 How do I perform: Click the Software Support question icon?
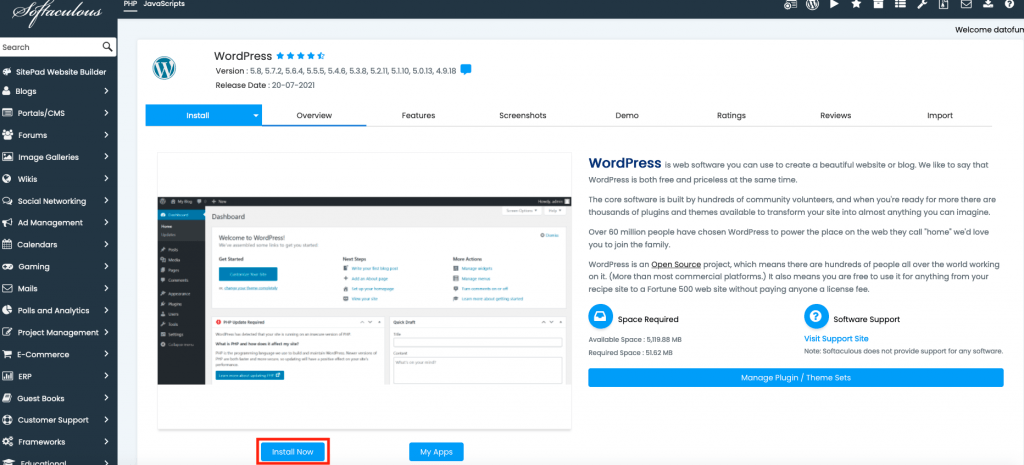coord(816,316)
